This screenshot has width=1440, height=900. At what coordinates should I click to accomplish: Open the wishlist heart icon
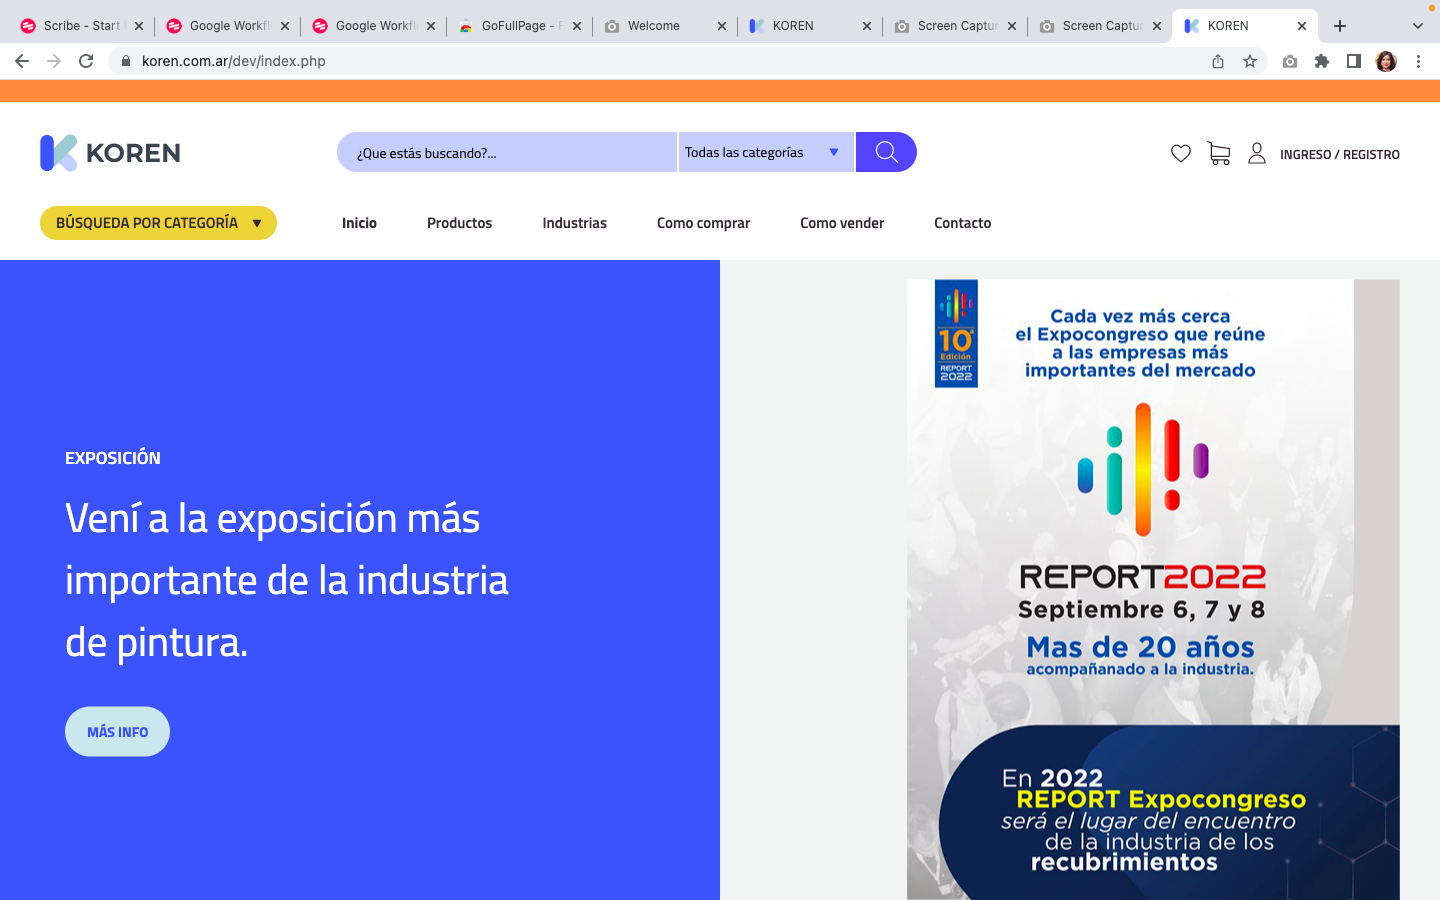pos(1181,153)
